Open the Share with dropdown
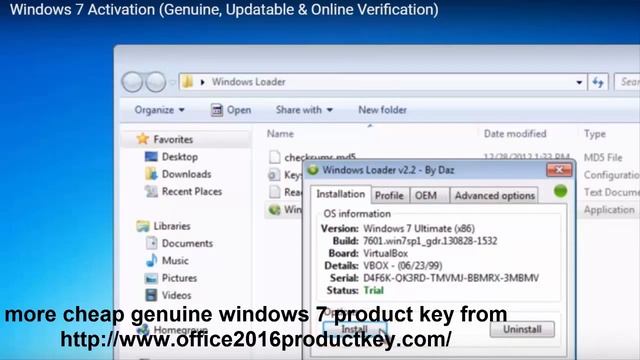Screen dimensions: 640x360 304,110
